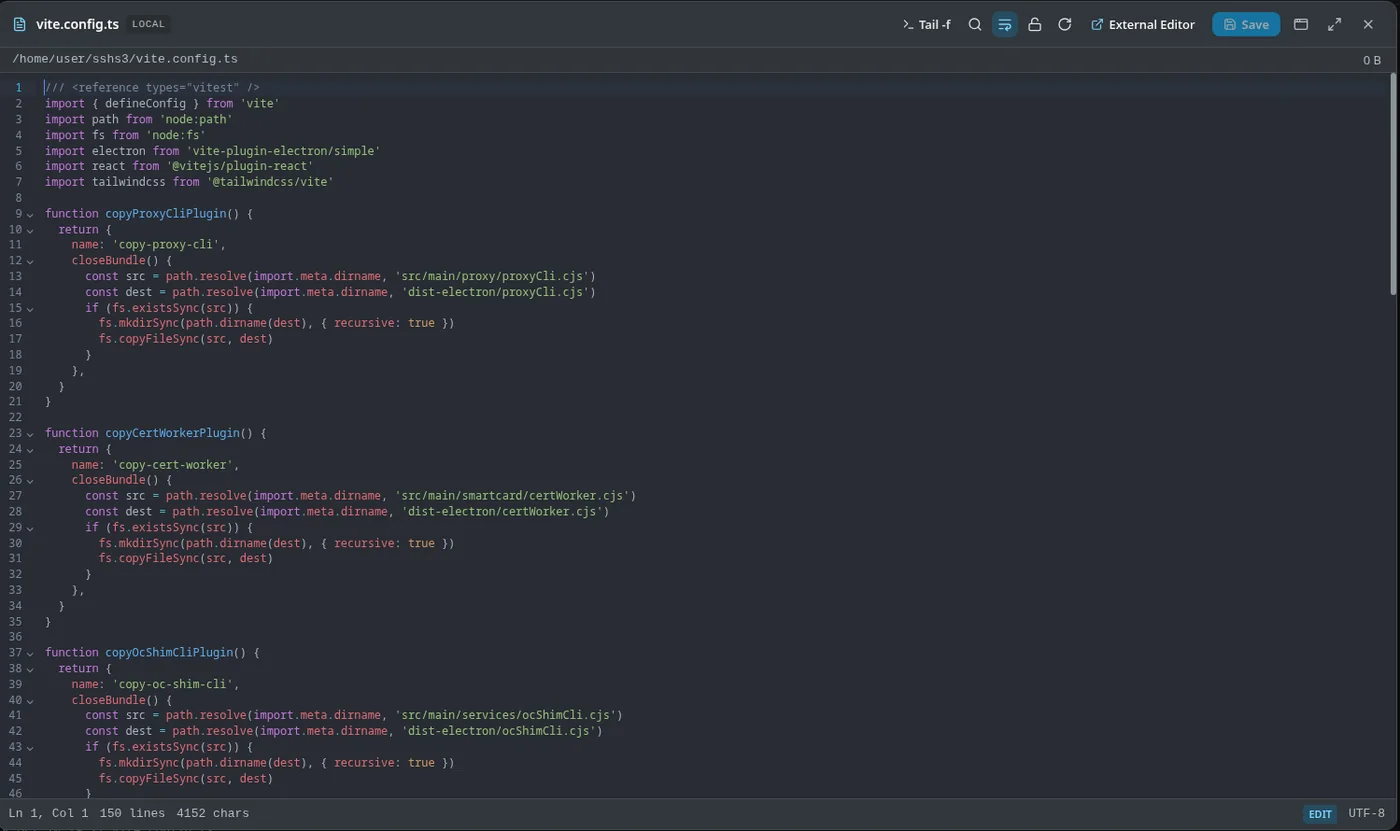Toggle the read-only lock icon
Screen dimensions: 1400x831
click(x=1034, y=24)
